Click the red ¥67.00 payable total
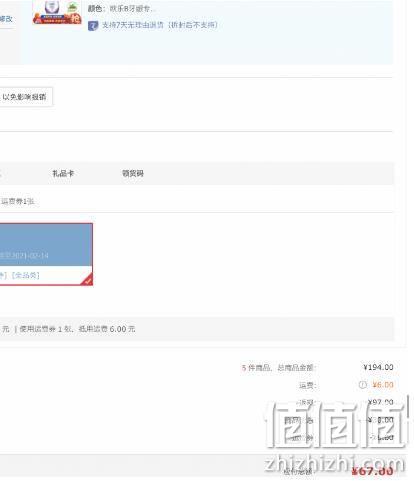 click(372, 471)
